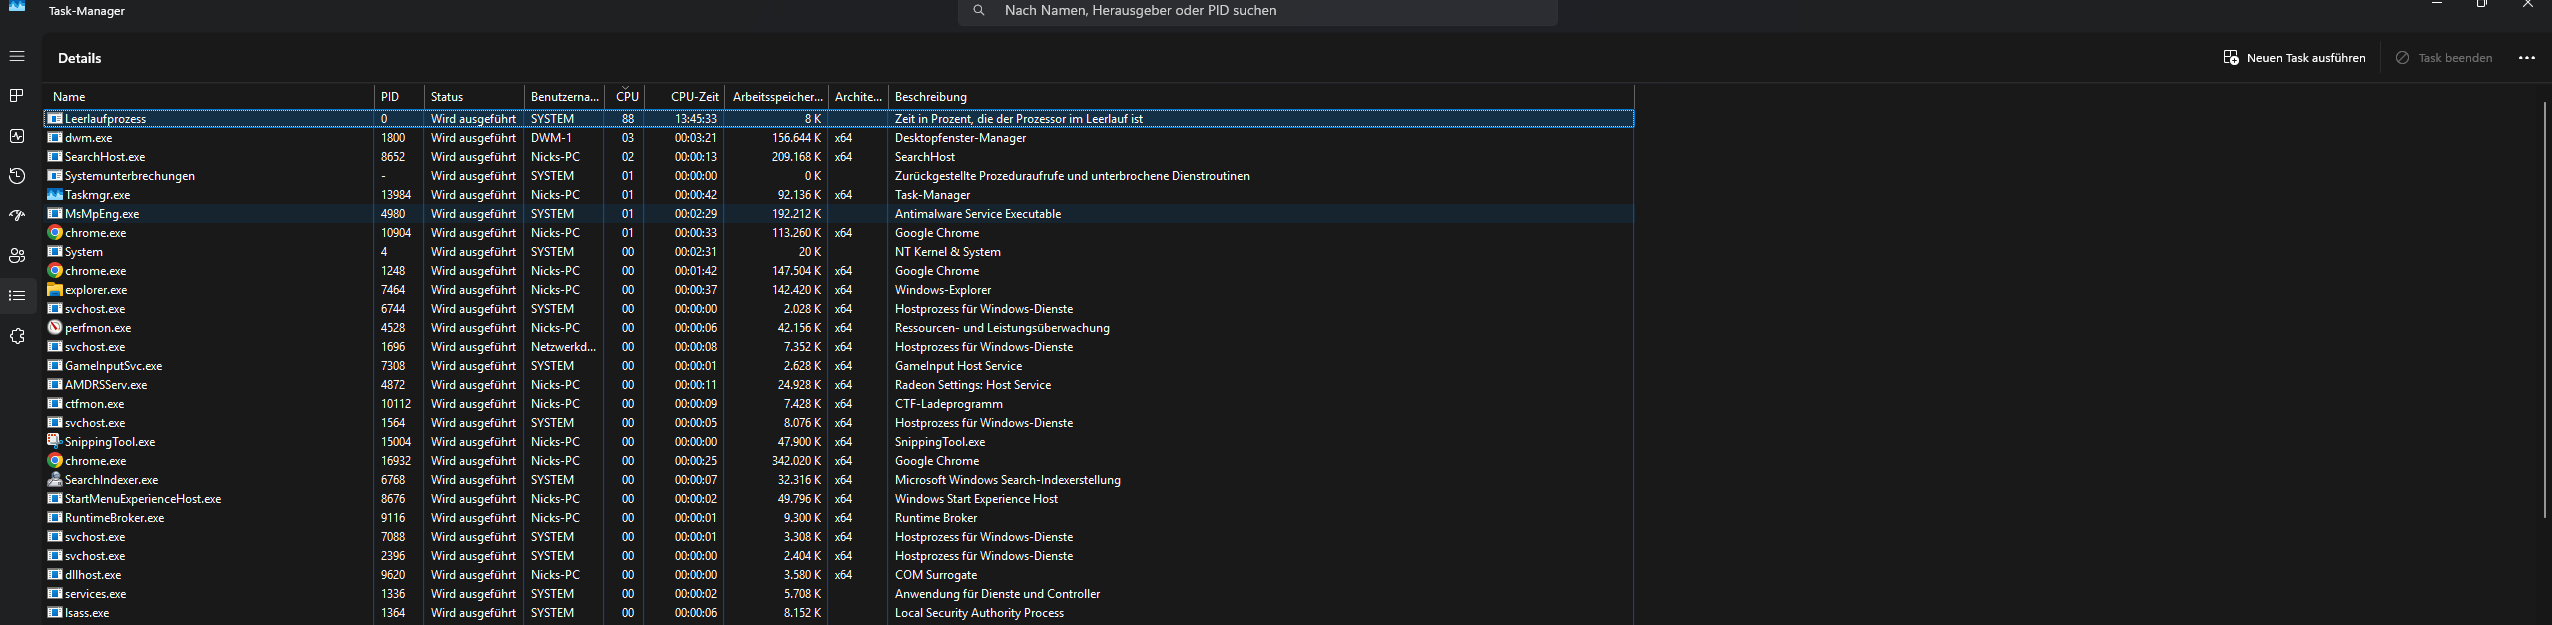Open the hamburger navigation menu
Screen dimensions: 2552x625
(17, 57)
